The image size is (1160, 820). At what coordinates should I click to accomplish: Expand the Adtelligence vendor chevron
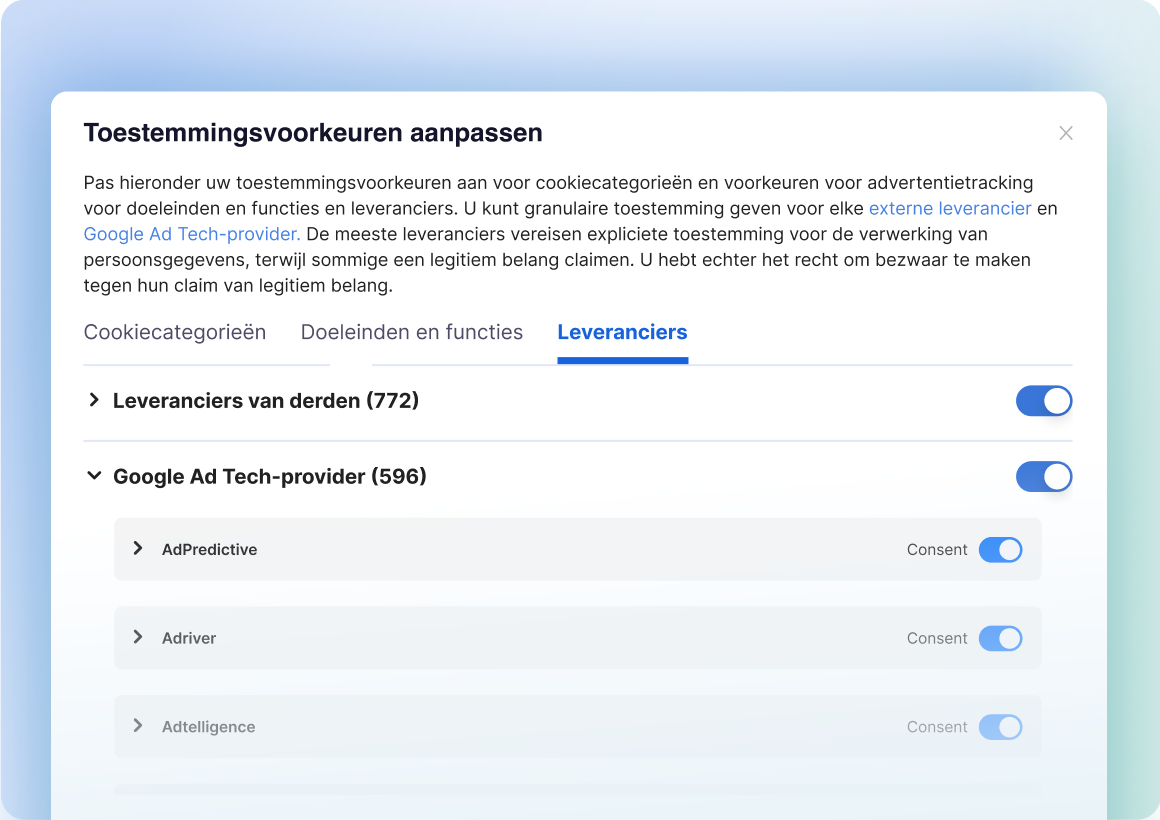pos(138,726)
